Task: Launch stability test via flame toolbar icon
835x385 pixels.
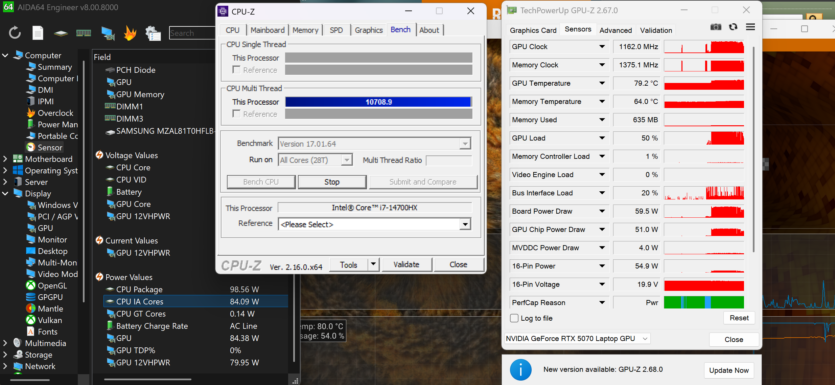Action: click(130, 33)
